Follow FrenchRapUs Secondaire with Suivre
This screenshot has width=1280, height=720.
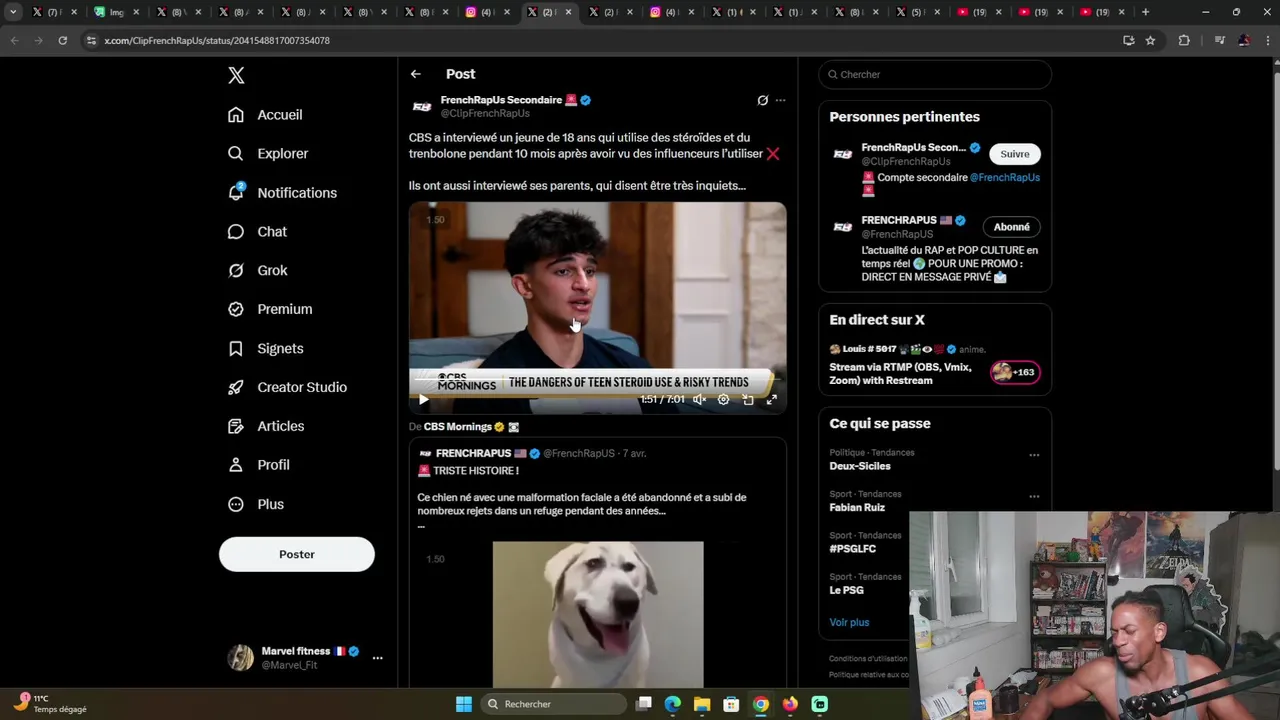(1015, 154)
